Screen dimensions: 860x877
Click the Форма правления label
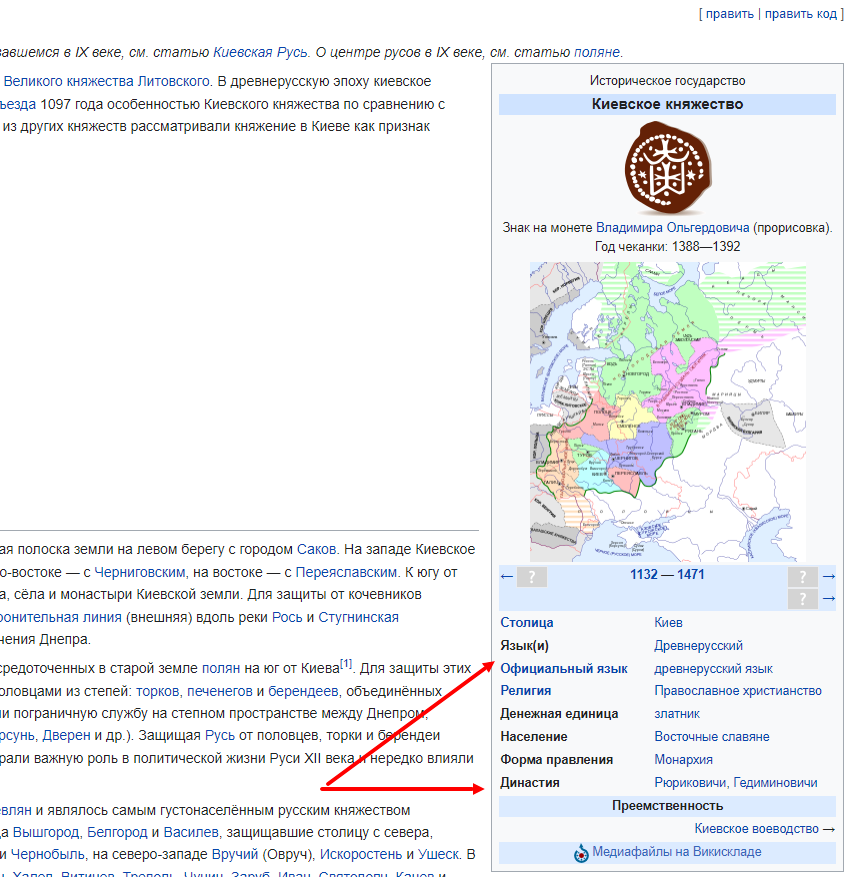point(556,760)
